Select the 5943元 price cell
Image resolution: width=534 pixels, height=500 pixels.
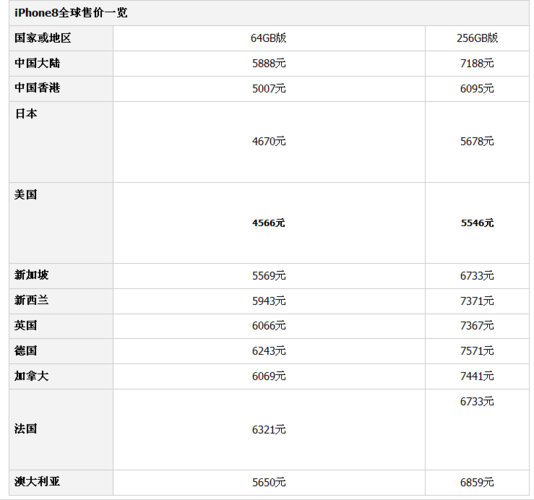coord(269,301)
